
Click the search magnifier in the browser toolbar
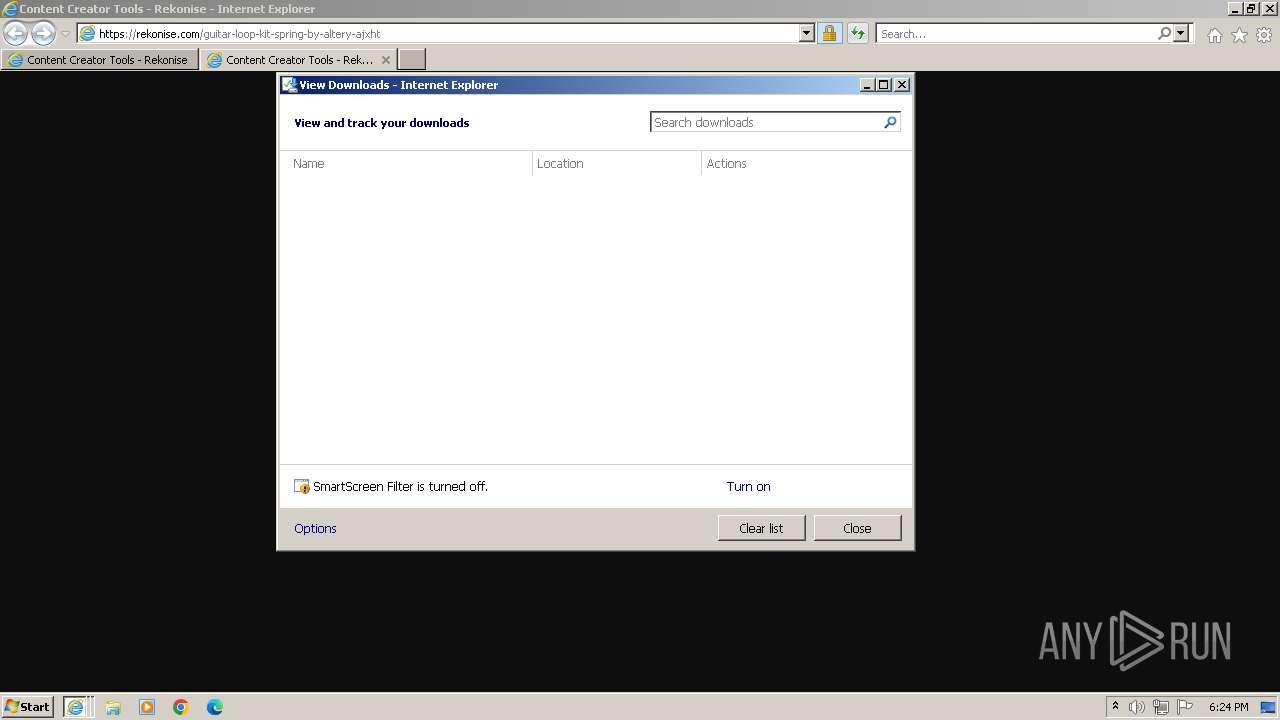click(x=1164, y=33)
